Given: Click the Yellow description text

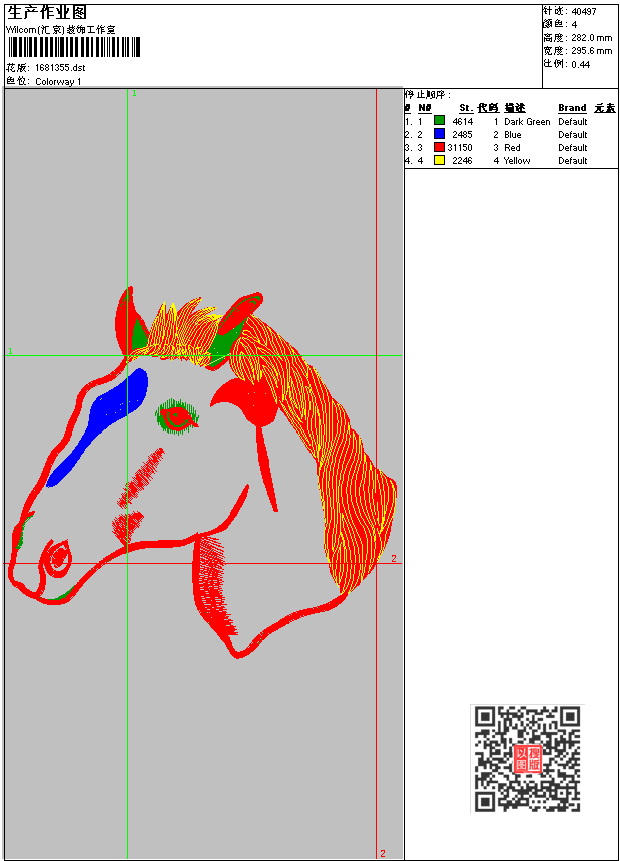Looking at the screenshot, I should [x=517, y=161].
